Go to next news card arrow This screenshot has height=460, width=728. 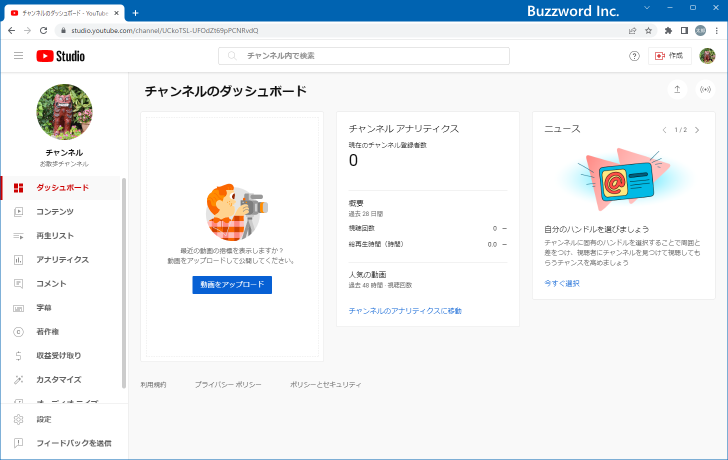tap(697, 130)
